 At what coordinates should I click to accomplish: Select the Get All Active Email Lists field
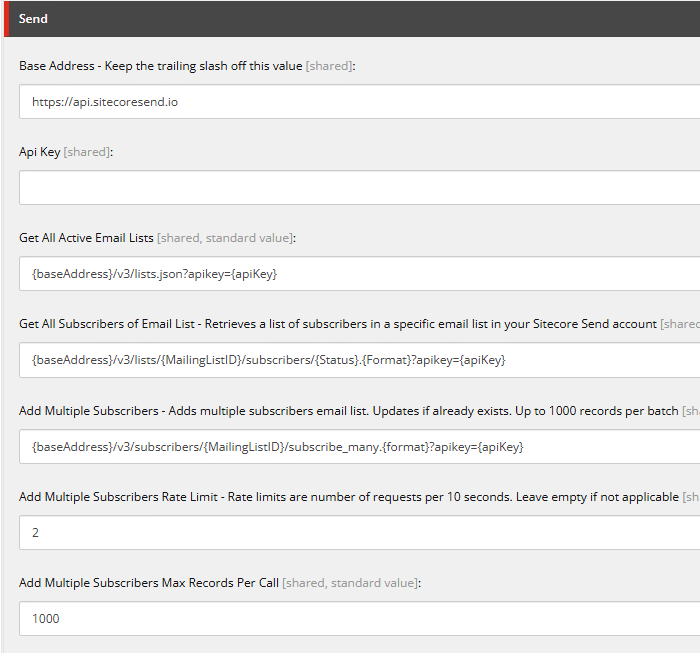359,274
